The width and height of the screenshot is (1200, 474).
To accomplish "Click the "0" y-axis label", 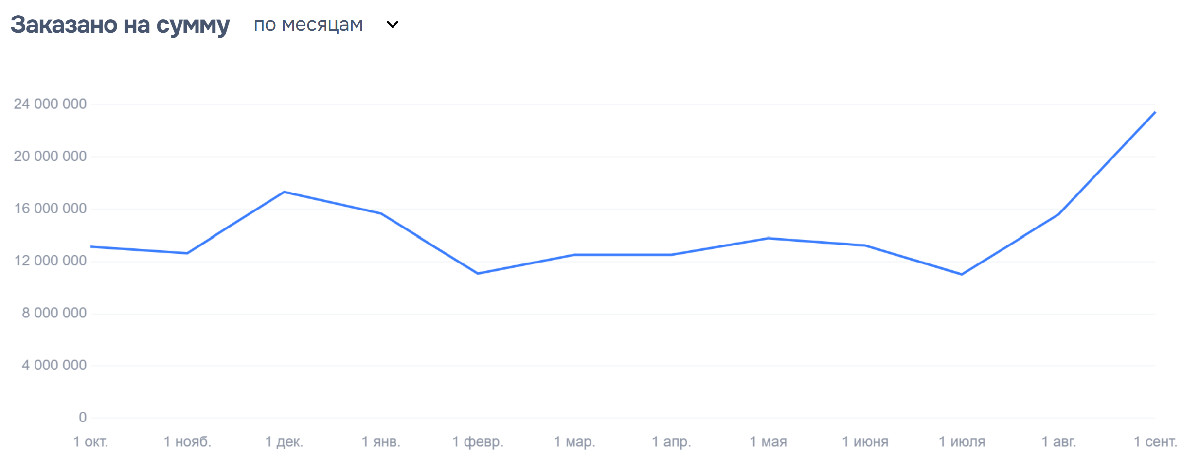I will click(83, 417).
